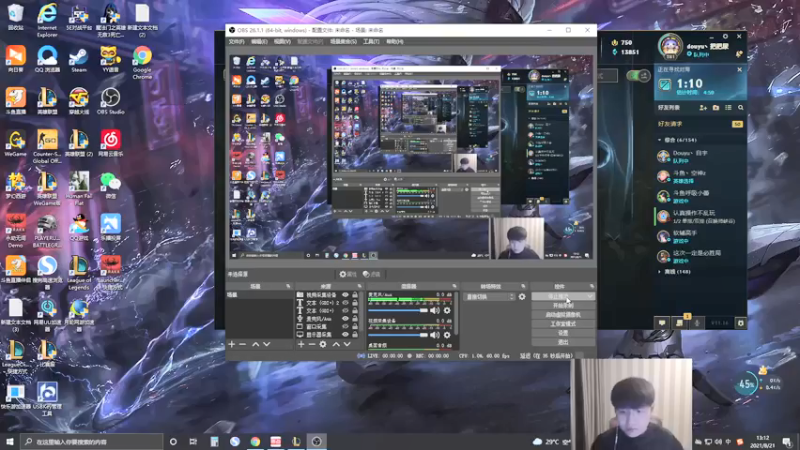Open scene transition properties gear
This screenshot has width=800, height=450.
coord(522,296)
